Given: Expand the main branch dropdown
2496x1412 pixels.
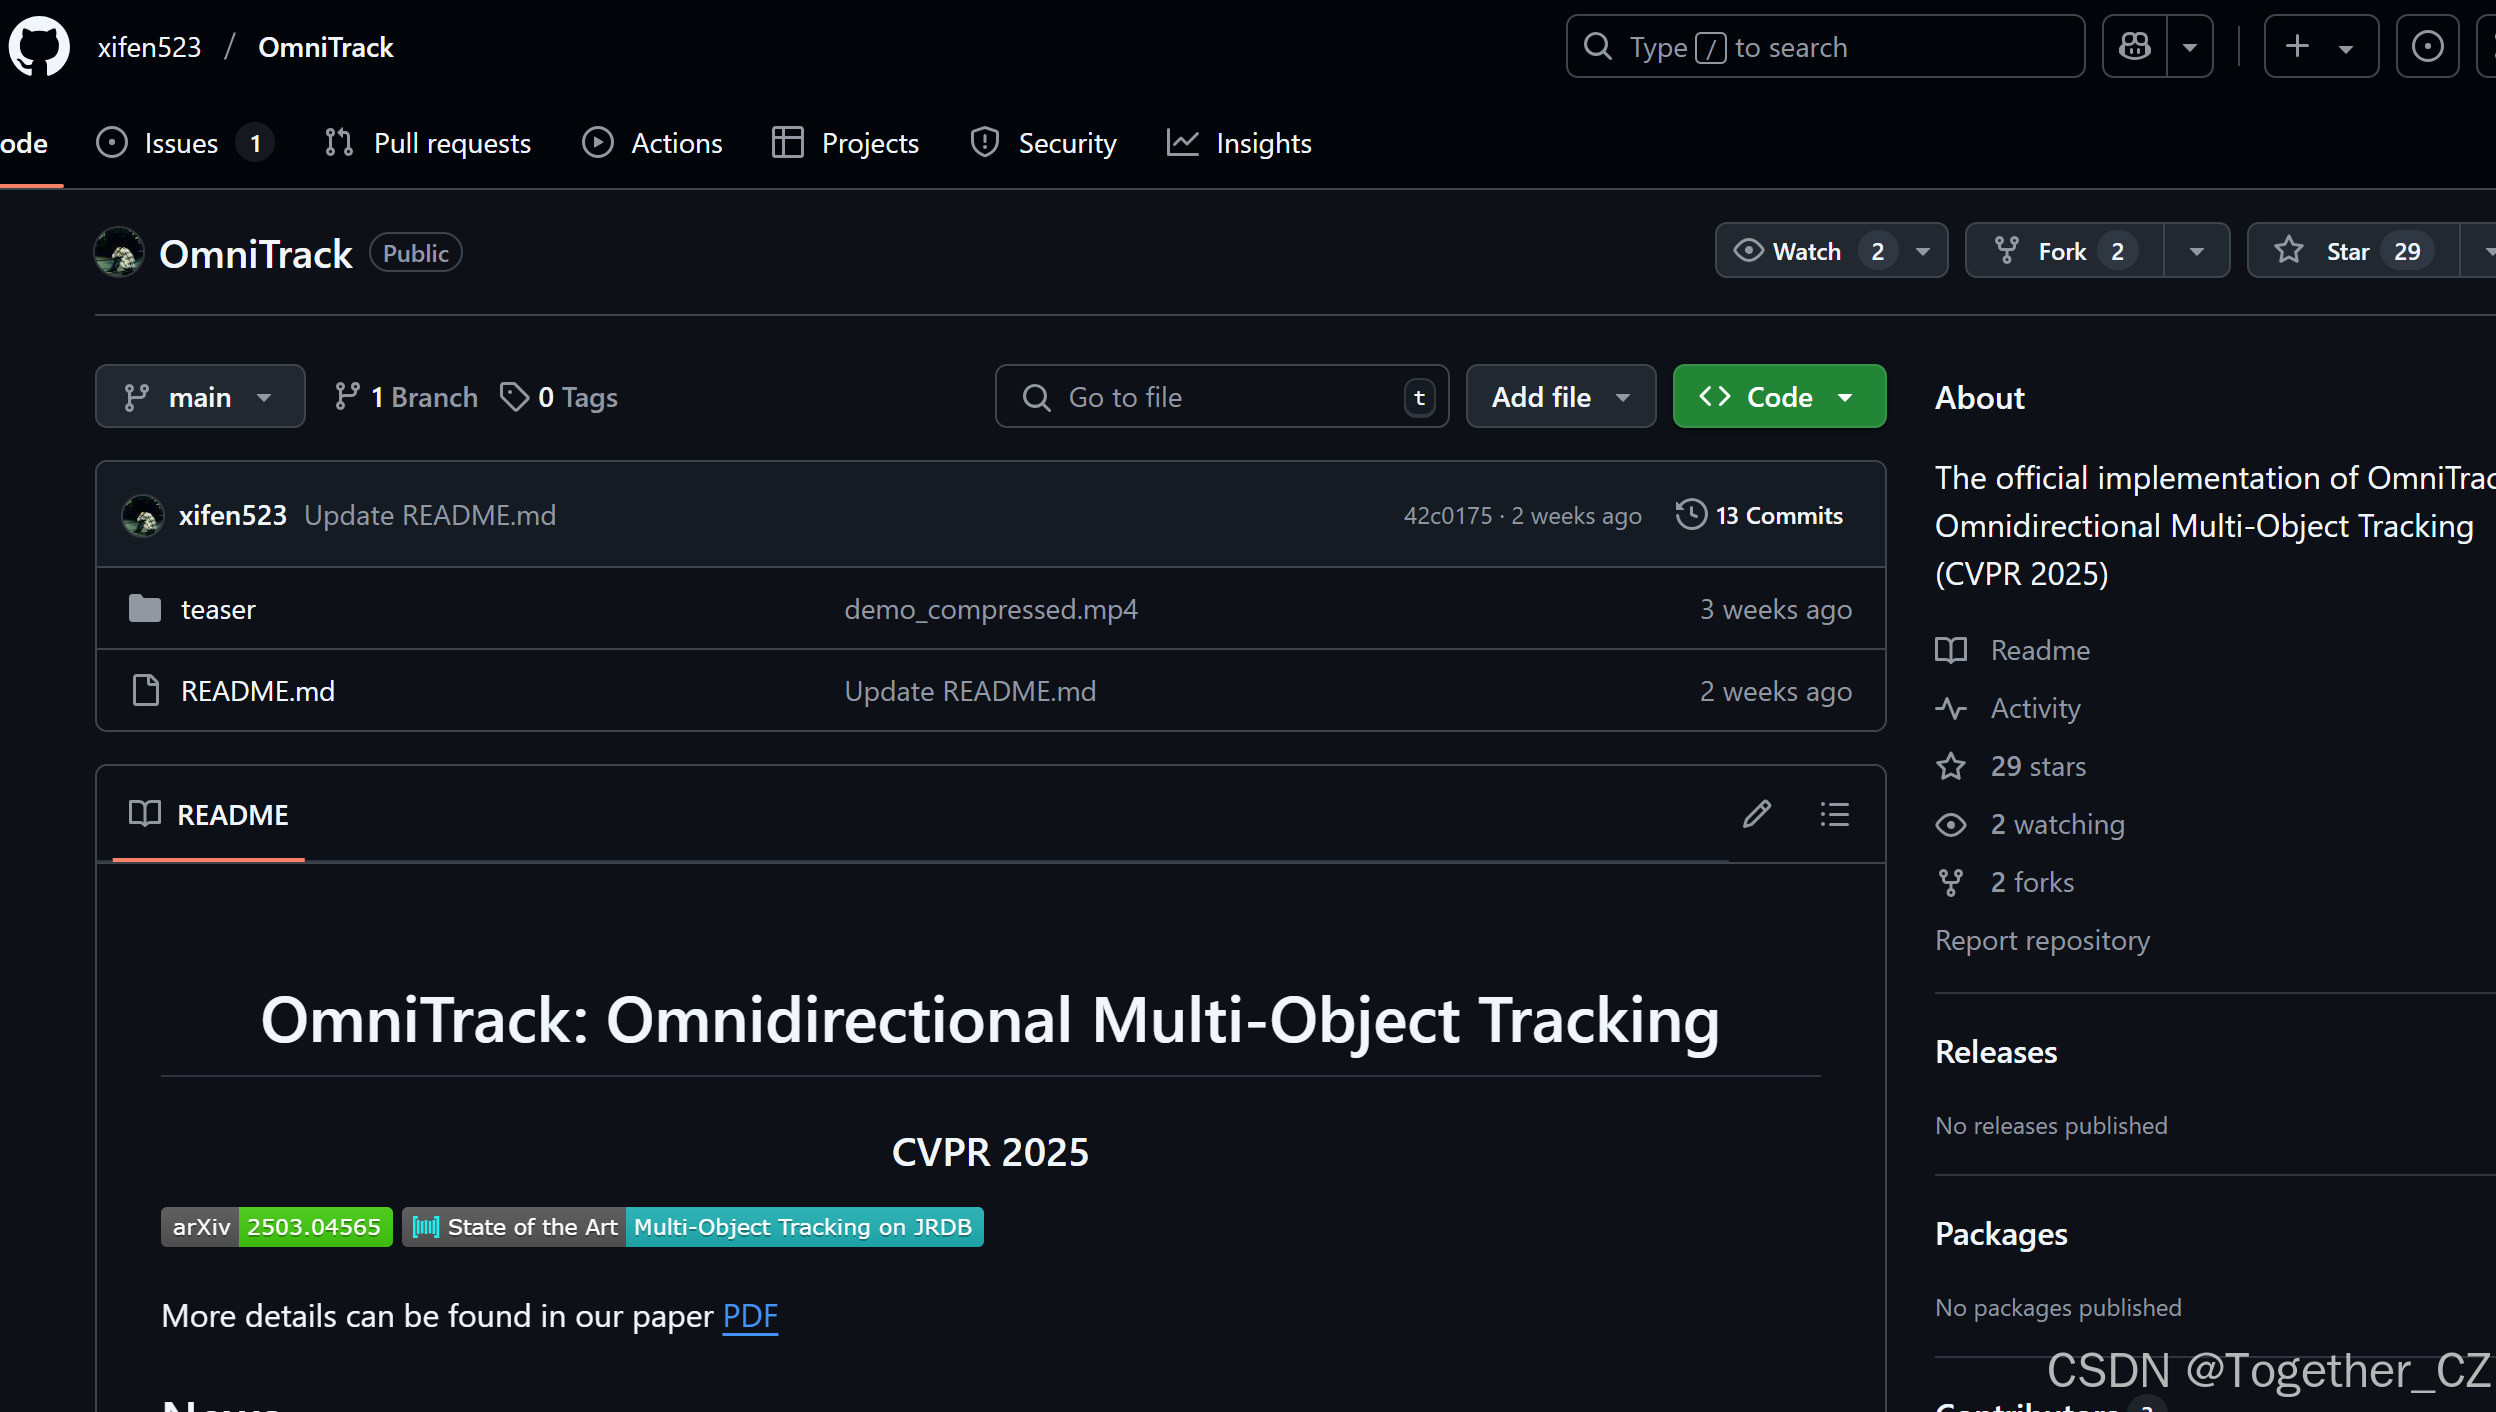Looking at the screenshot, I should click(200, 397).
